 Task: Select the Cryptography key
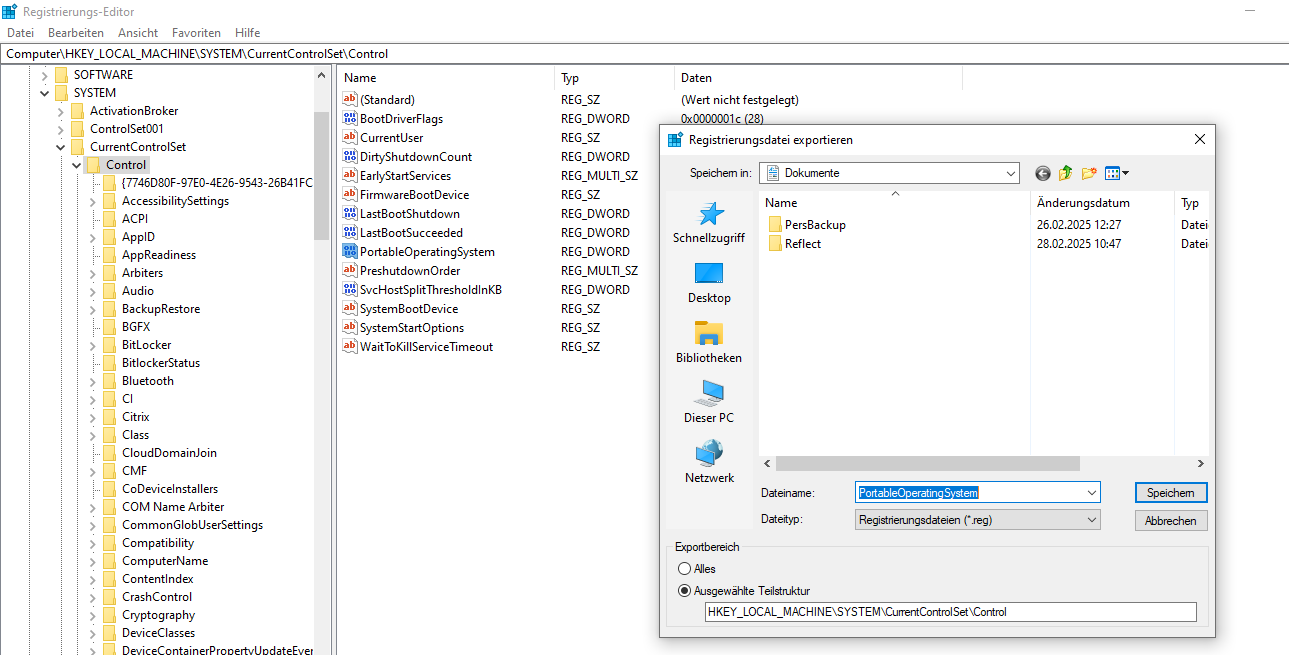(158, 615)
